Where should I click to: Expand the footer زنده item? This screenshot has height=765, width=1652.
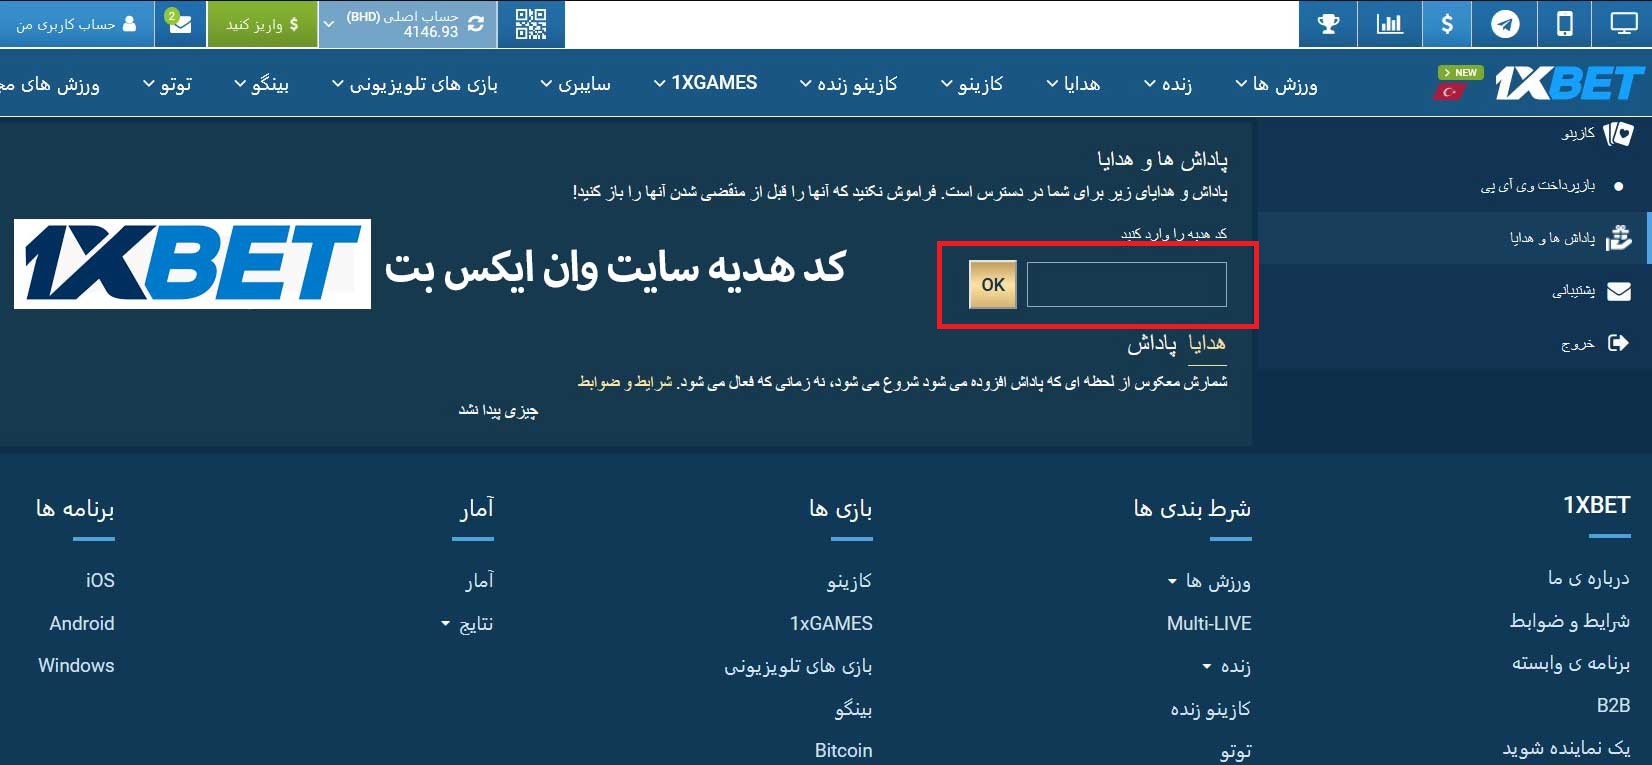(x=1226, y=666)
